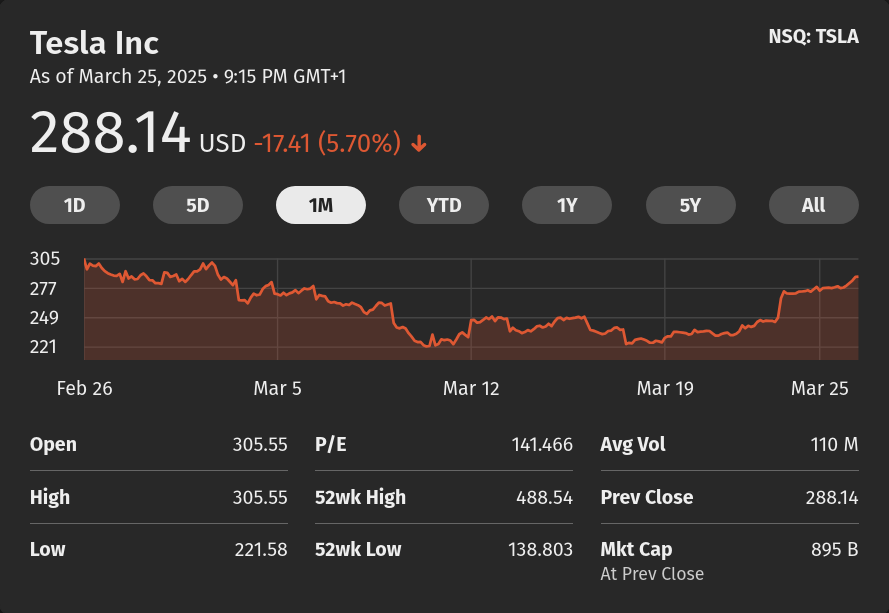Click the 221 y-axis label
The height and width of the screenshot is (613, 889).
click(43, 346)
